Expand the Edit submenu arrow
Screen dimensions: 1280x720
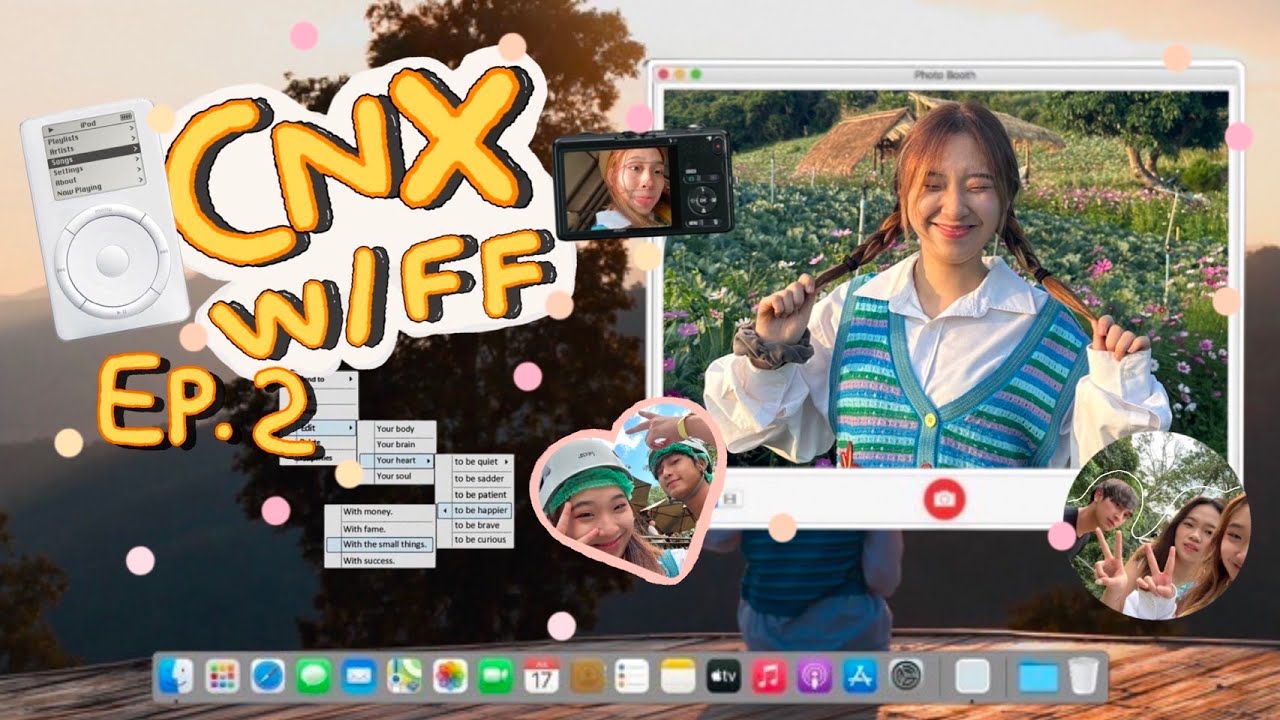pyautogui.click(x=350, y=427)
